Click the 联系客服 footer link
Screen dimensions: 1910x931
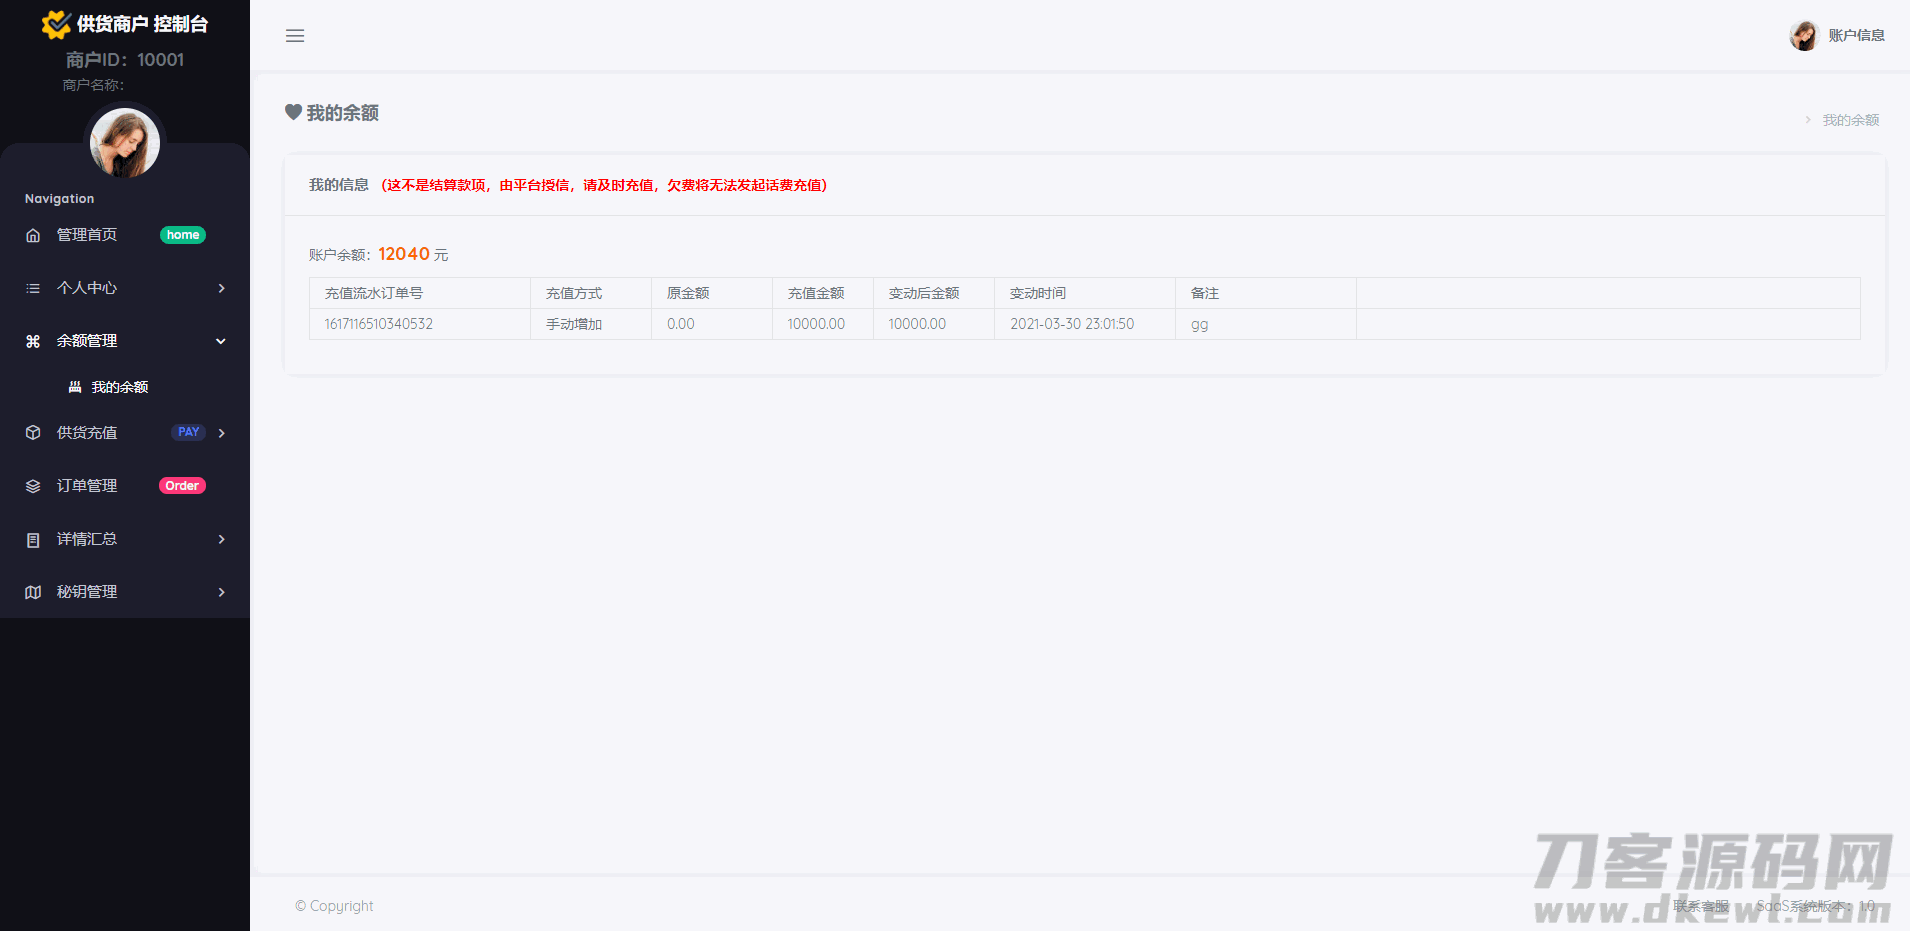1700,906
